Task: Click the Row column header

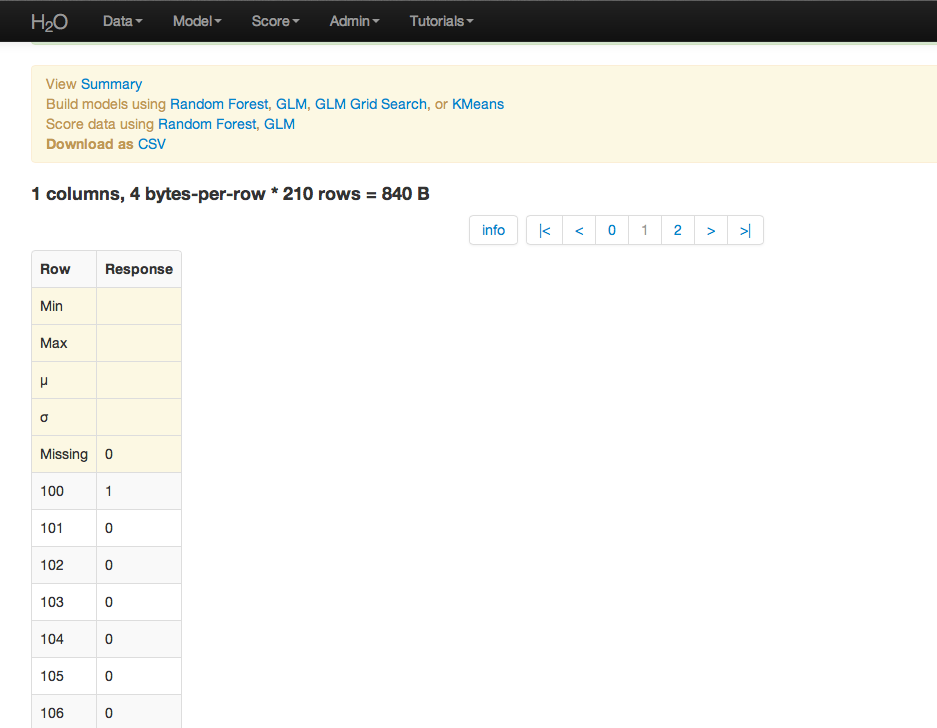Action: tap(55, 269)
